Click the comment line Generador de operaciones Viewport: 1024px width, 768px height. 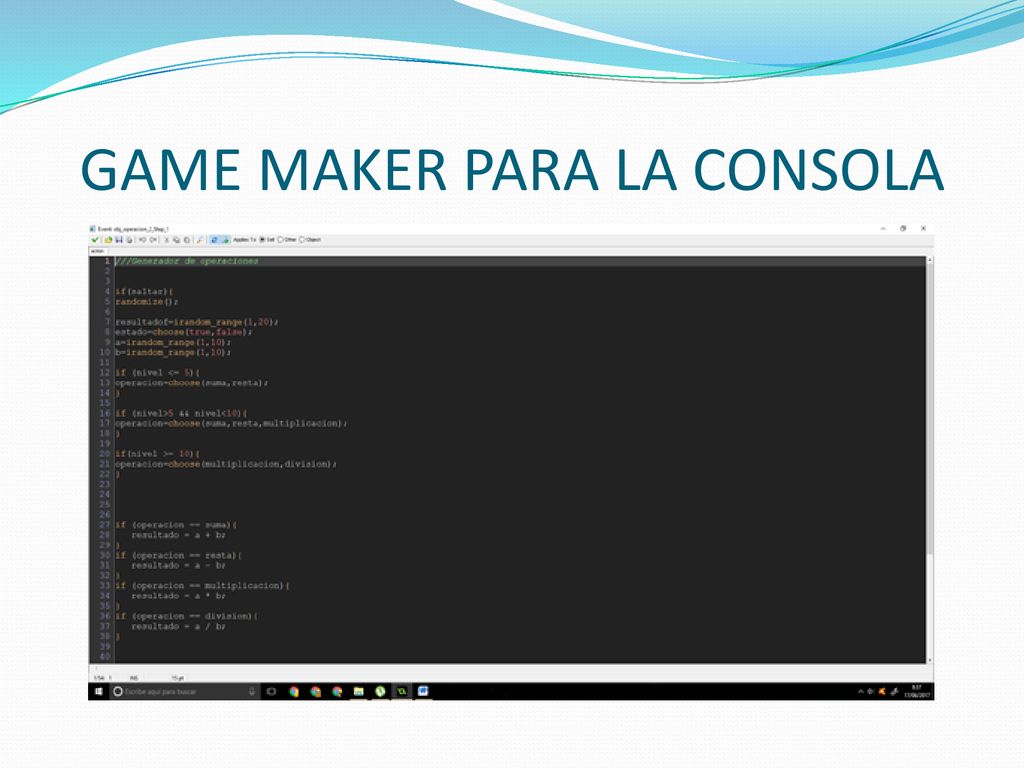pyautogui.click(x=187, y=261)
